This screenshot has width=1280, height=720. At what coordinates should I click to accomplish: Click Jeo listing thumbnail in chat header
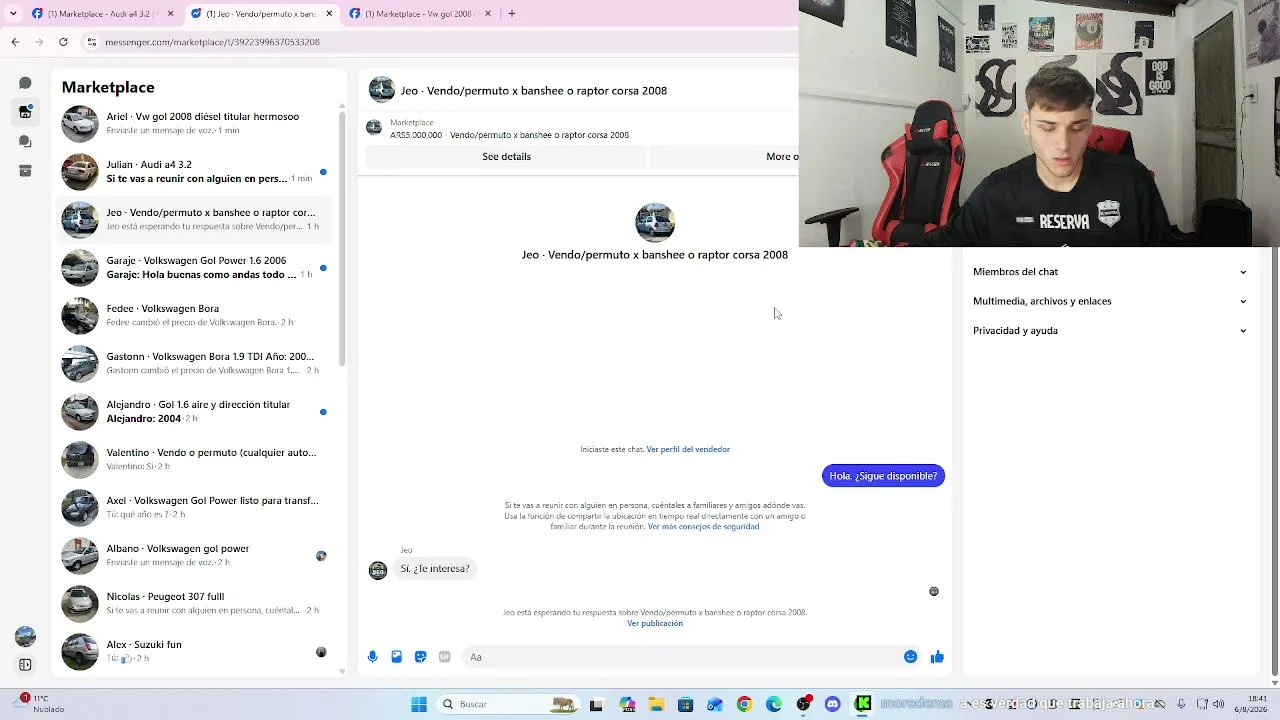382,90
